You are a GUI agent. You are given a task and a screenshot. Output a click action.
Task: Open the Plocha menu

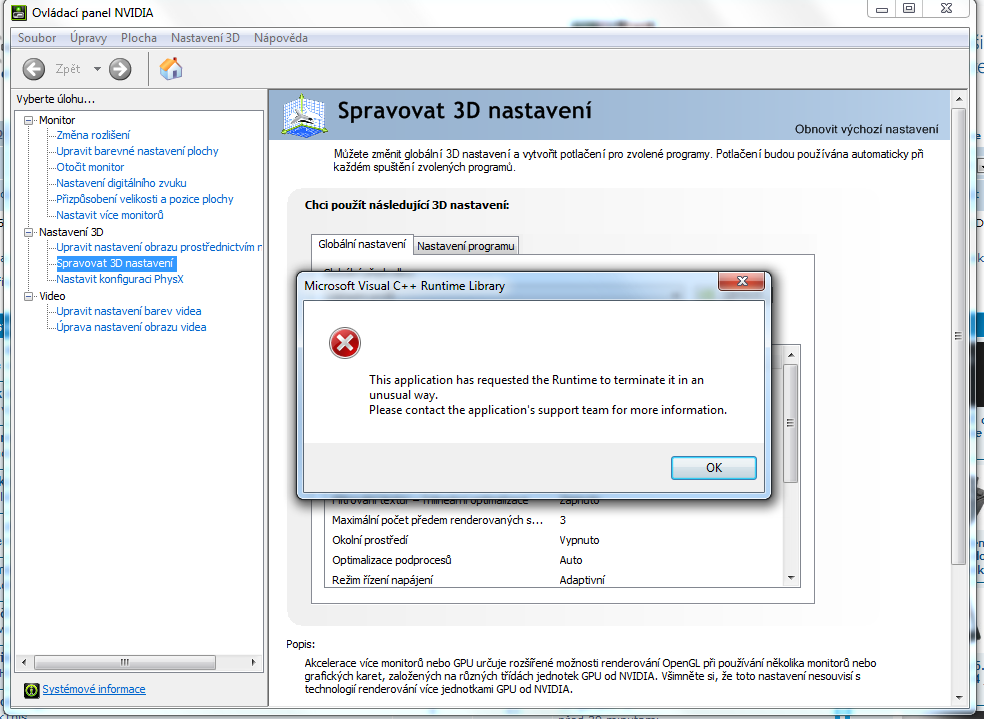[139, 38]
